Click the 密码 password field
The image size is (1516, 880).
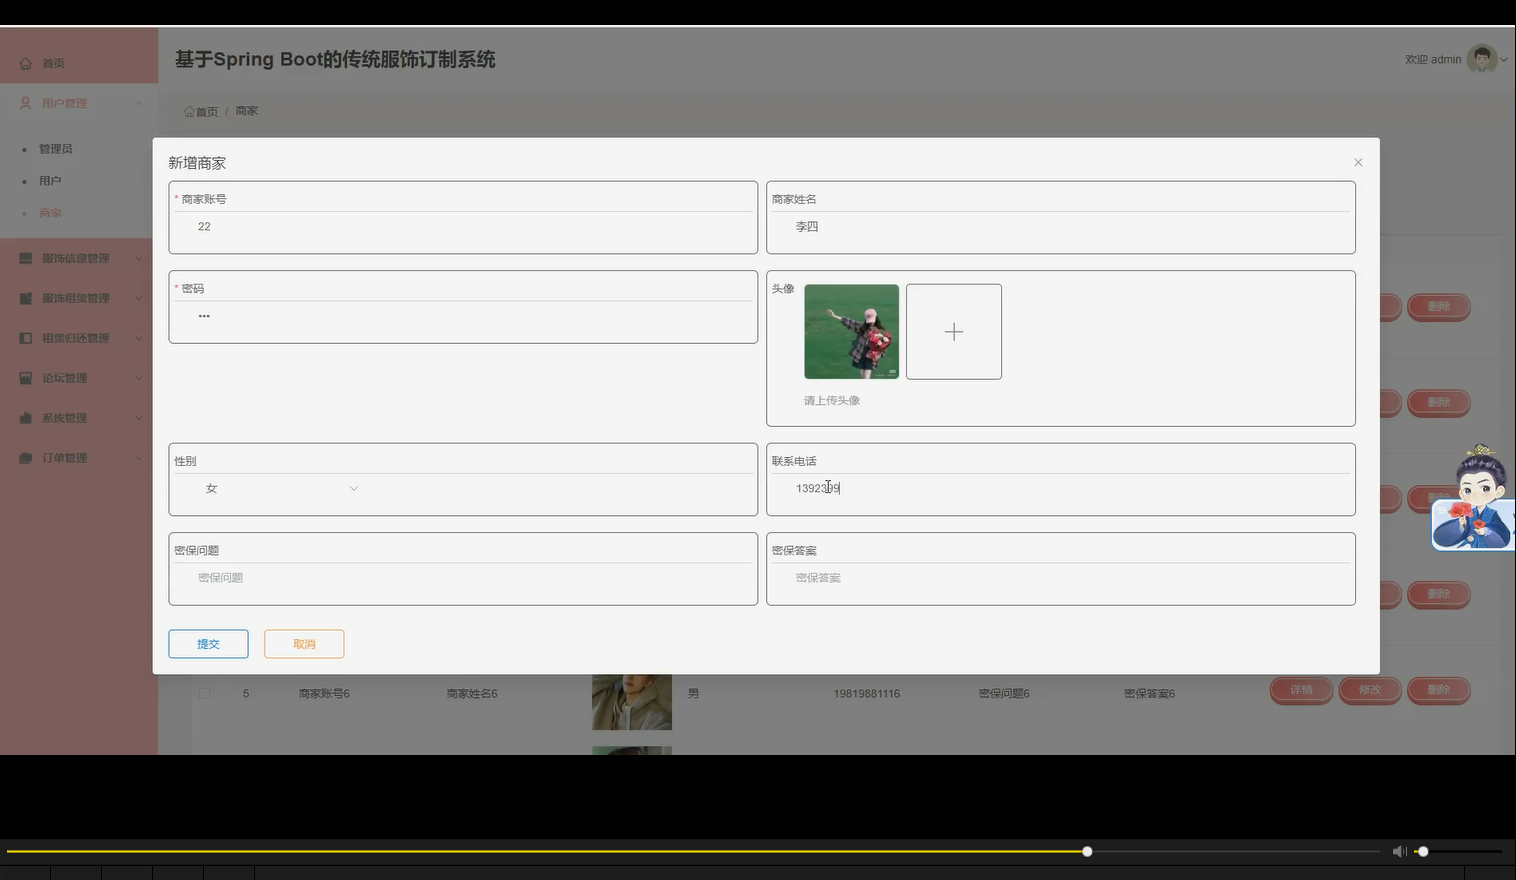(x=463, y=316)
